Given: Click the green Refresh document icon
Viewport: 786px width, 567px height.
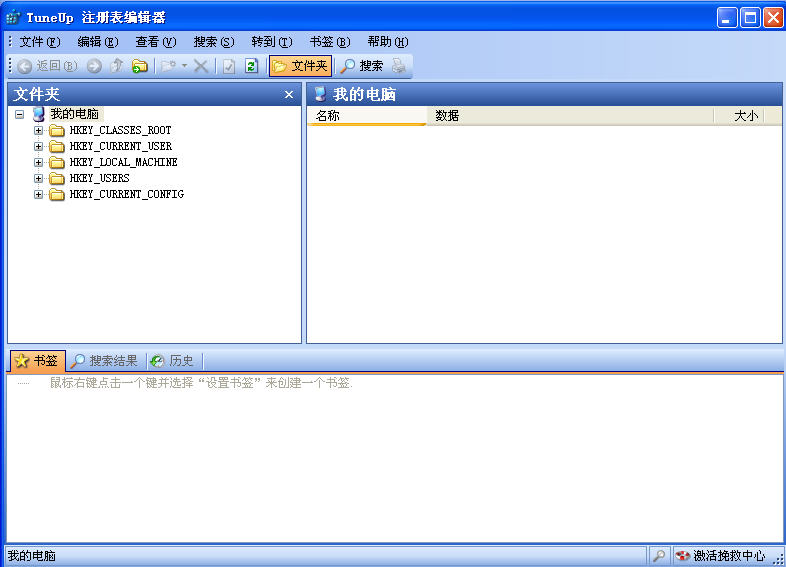Looking at the screenshot, I should click(251, 66).
